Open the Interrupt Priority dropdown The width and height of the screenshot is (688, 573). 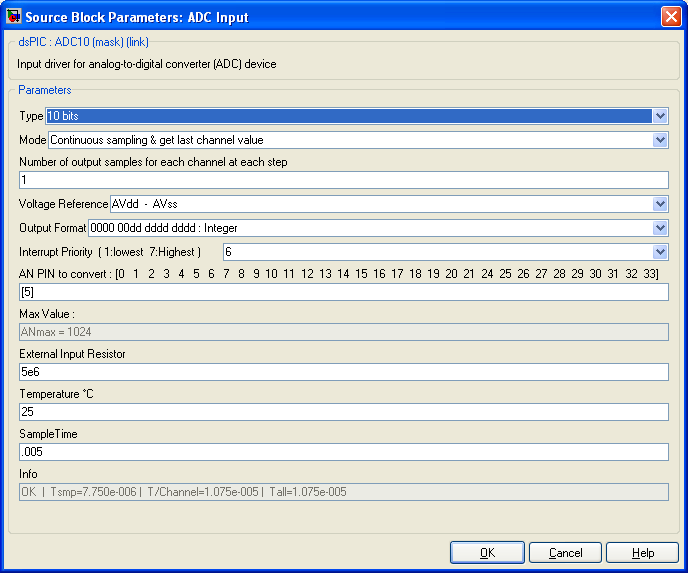tap(660, 252)
